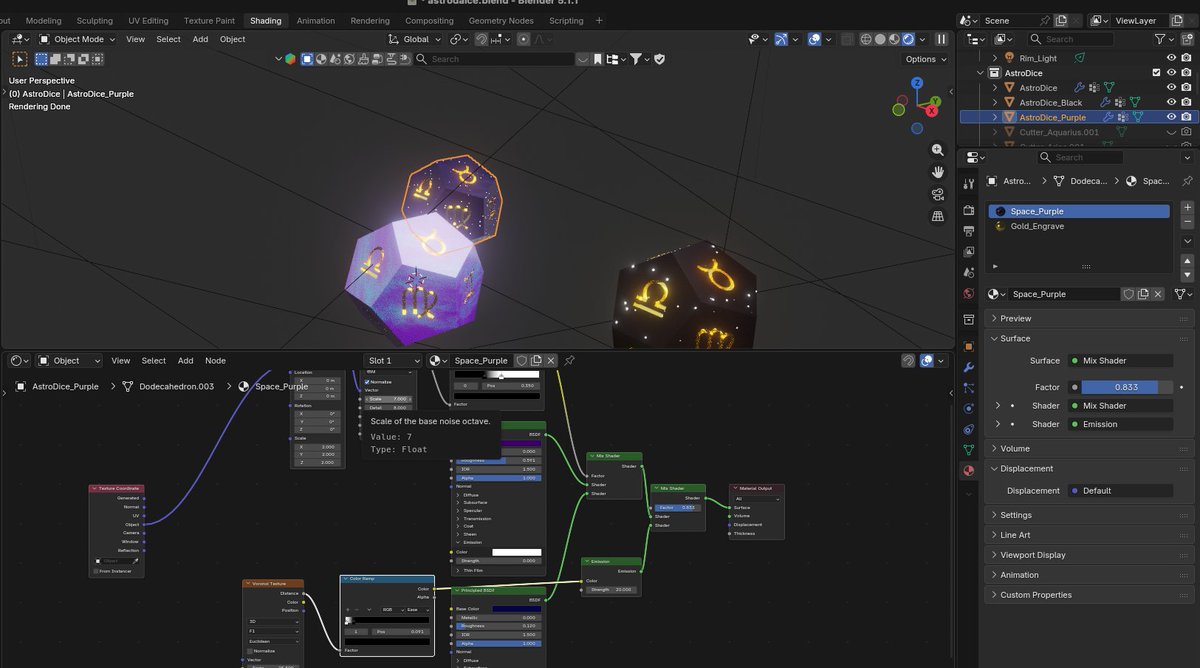Disable AstroDice object render camera icon
This screenshot has height=668, width=1200.
tap(1186, 88)
